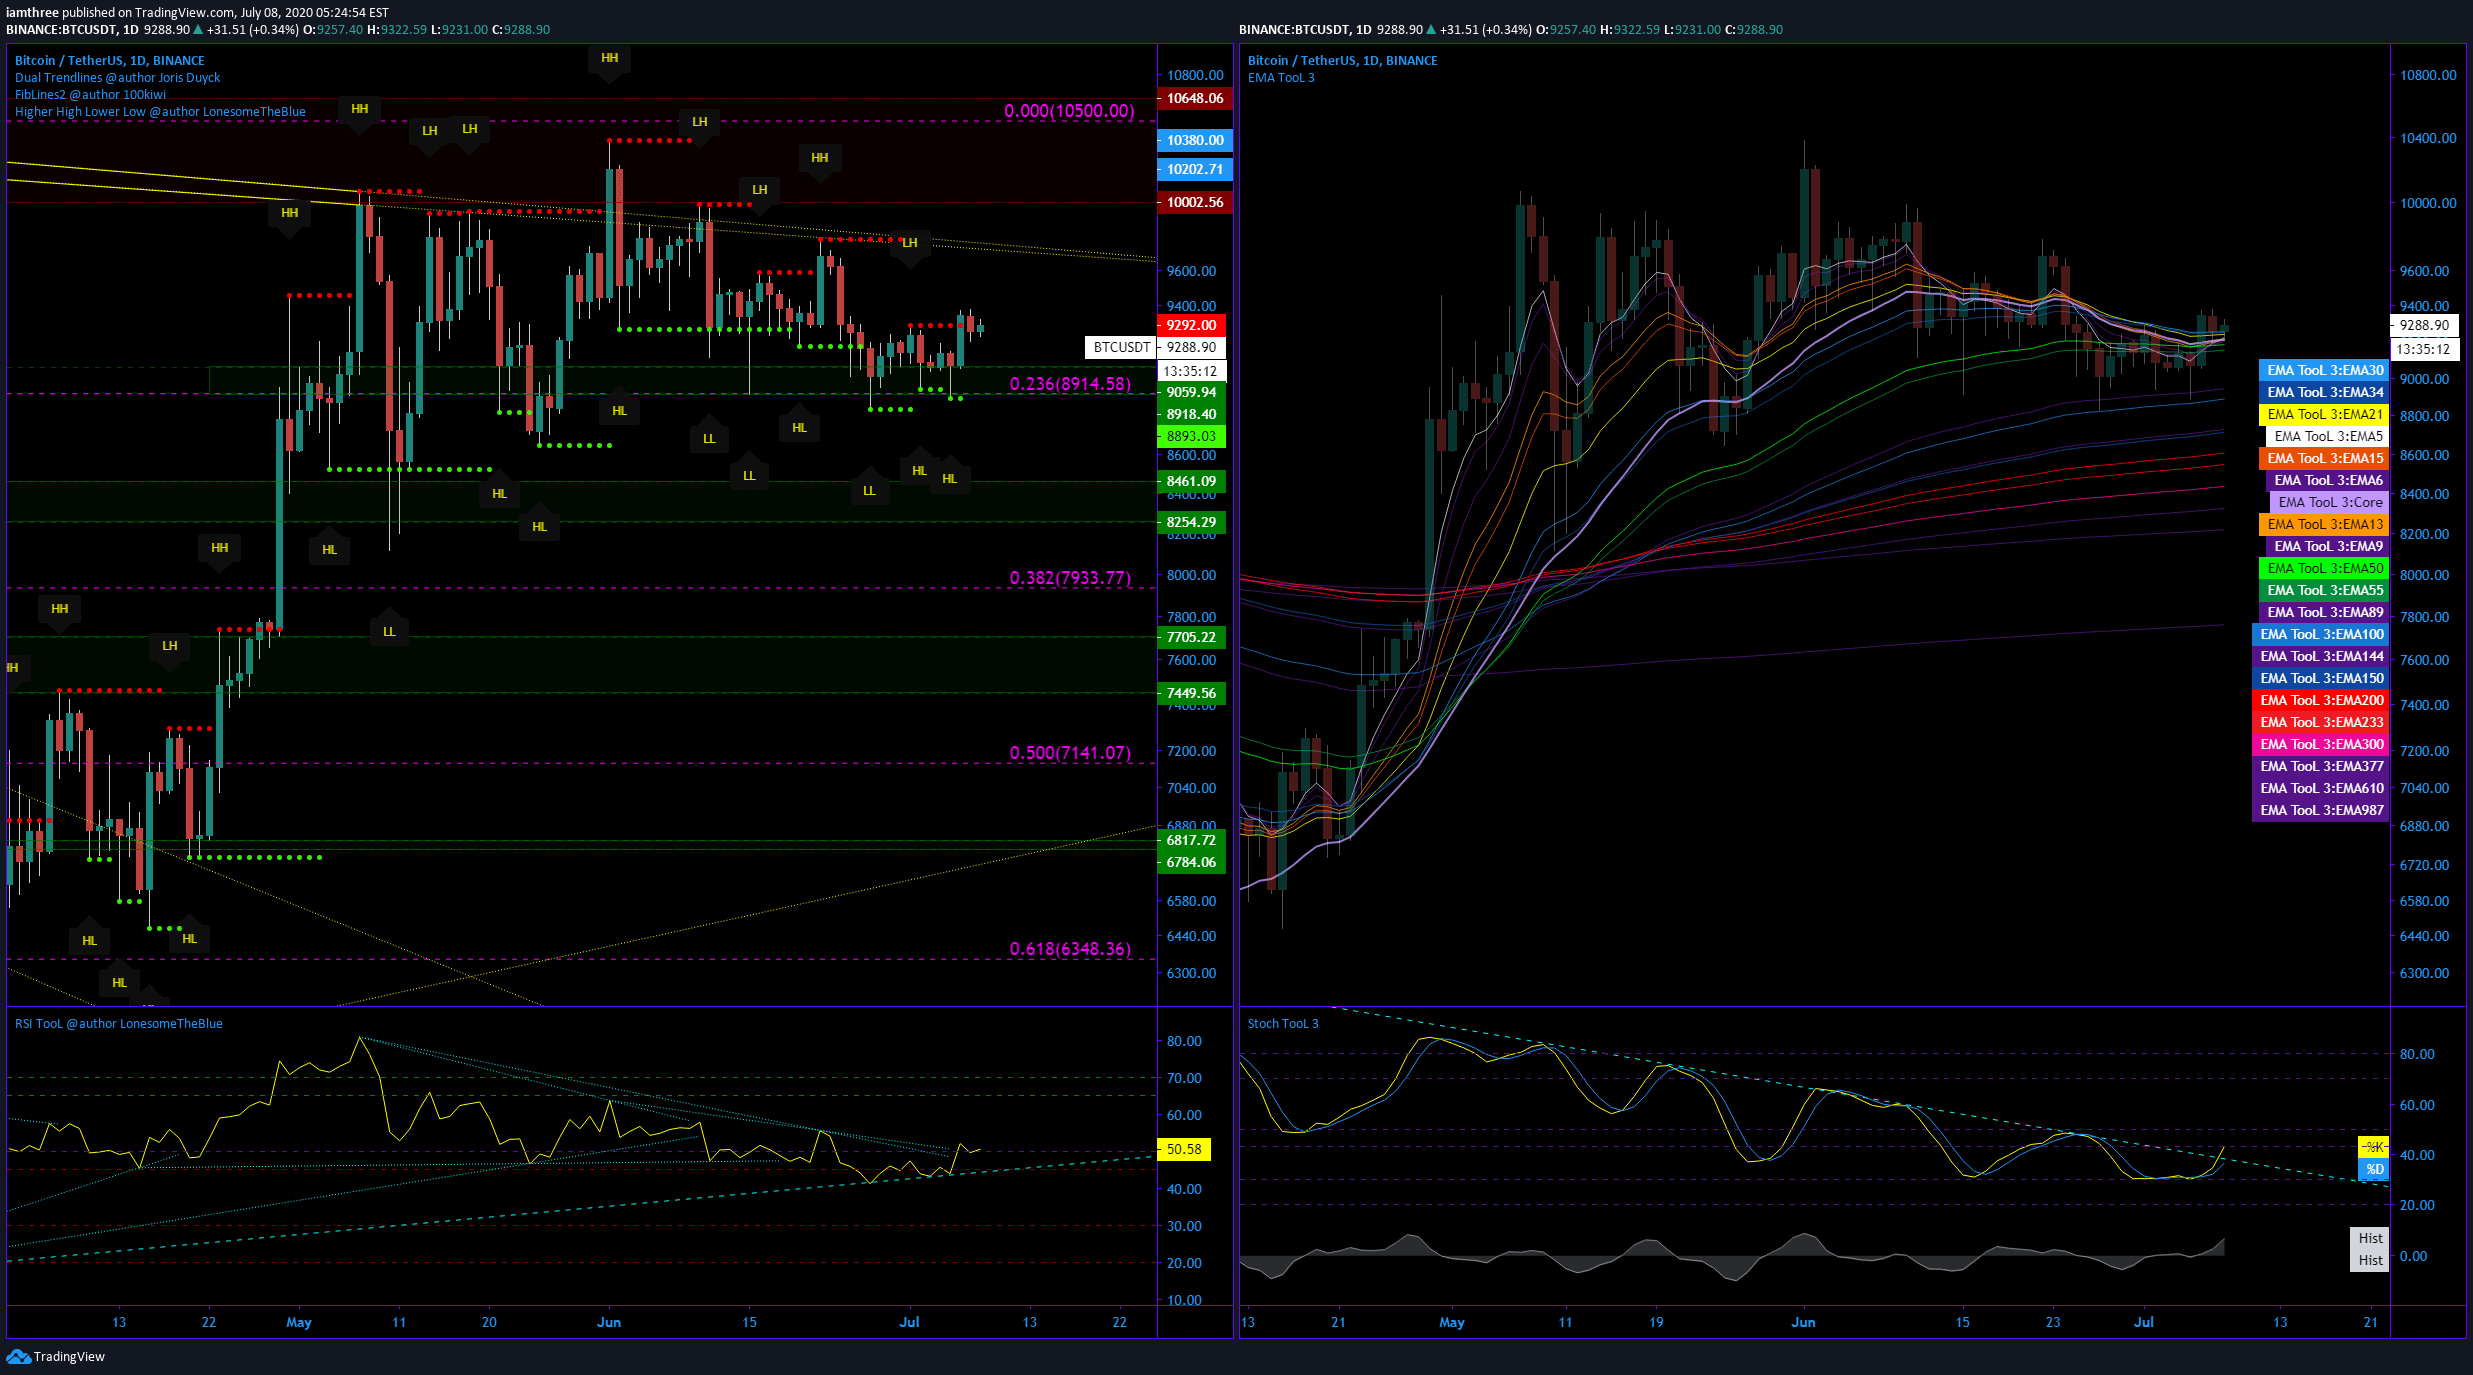The height and width of the screenshot is (1375, 2473).
Task: Click the upper Hist label tag
Action: pos(2369,1238)
